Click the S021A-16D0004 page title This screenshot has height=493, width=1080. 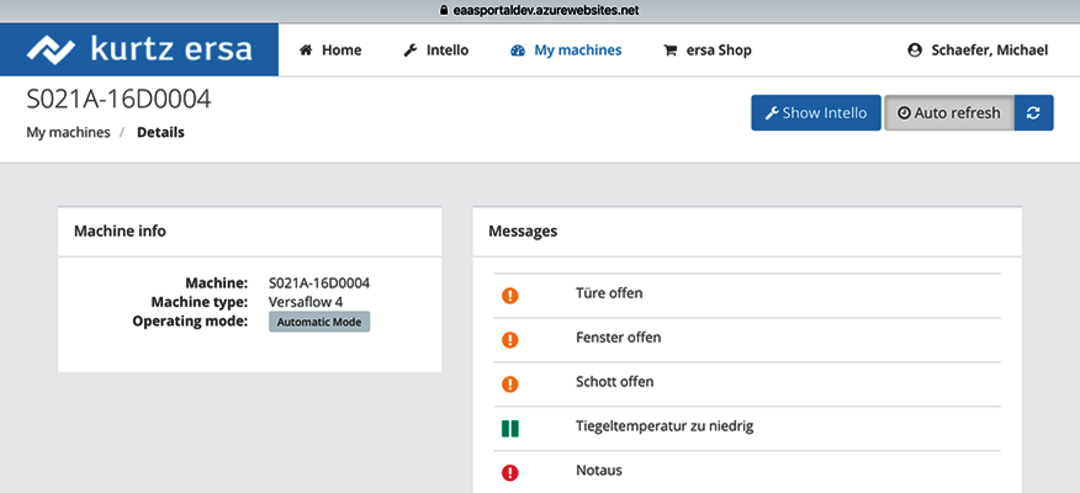[x=118, y=100]
